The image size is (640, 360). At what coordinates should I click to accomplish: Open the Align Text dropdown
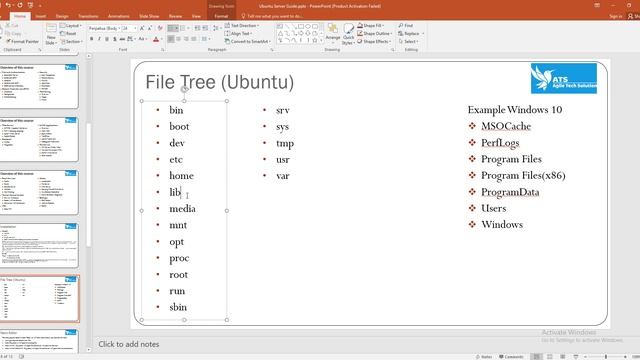click(x=238, y=33)
